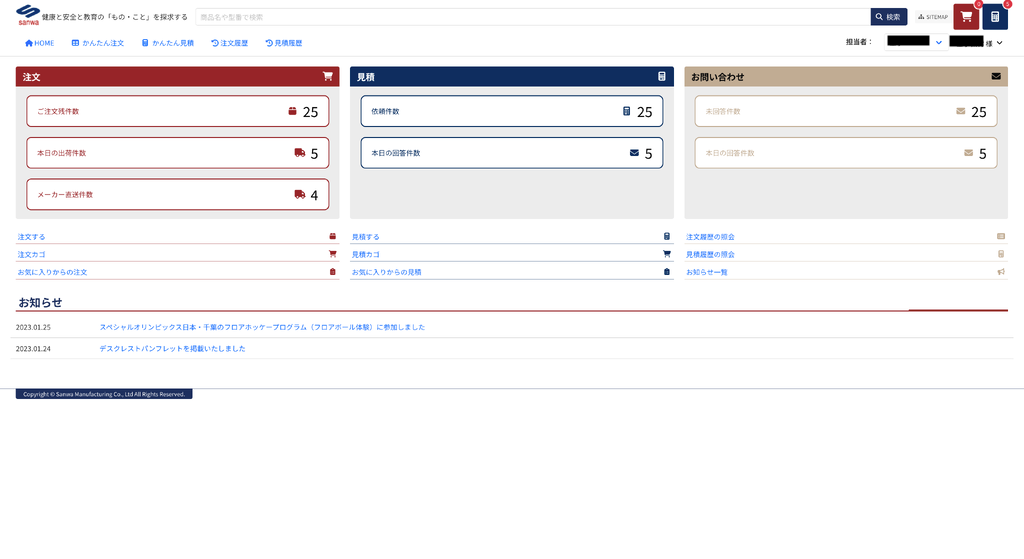
Task: Open the ご注文残件数 card
Action: point(177,111)
